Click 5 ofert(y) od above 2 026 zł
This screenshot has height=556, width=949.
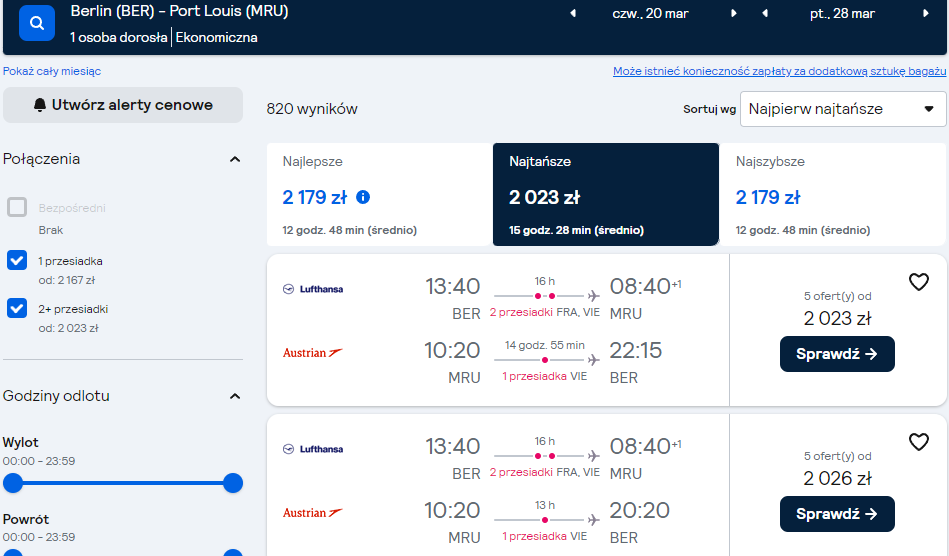837,456
